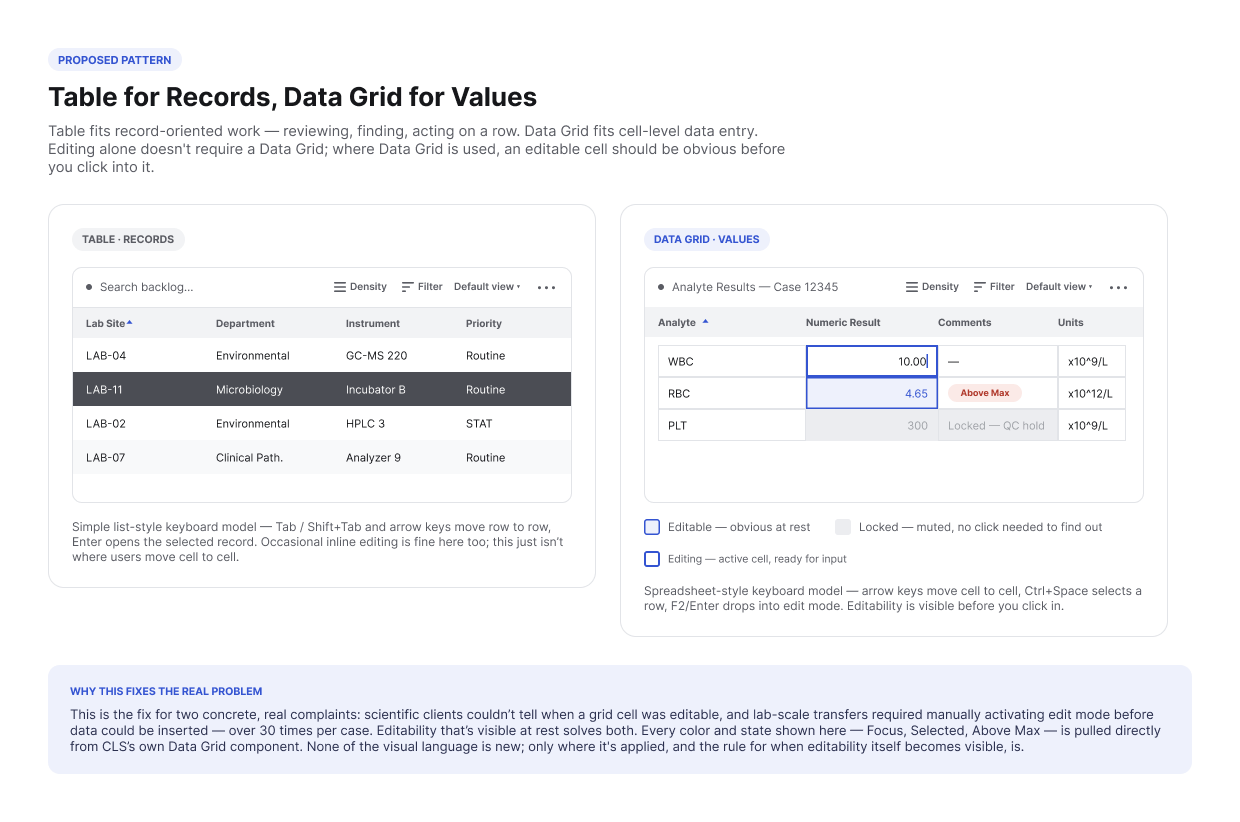Click the WBC analyte cell
1240x822 pixels.
pos(732,361)
